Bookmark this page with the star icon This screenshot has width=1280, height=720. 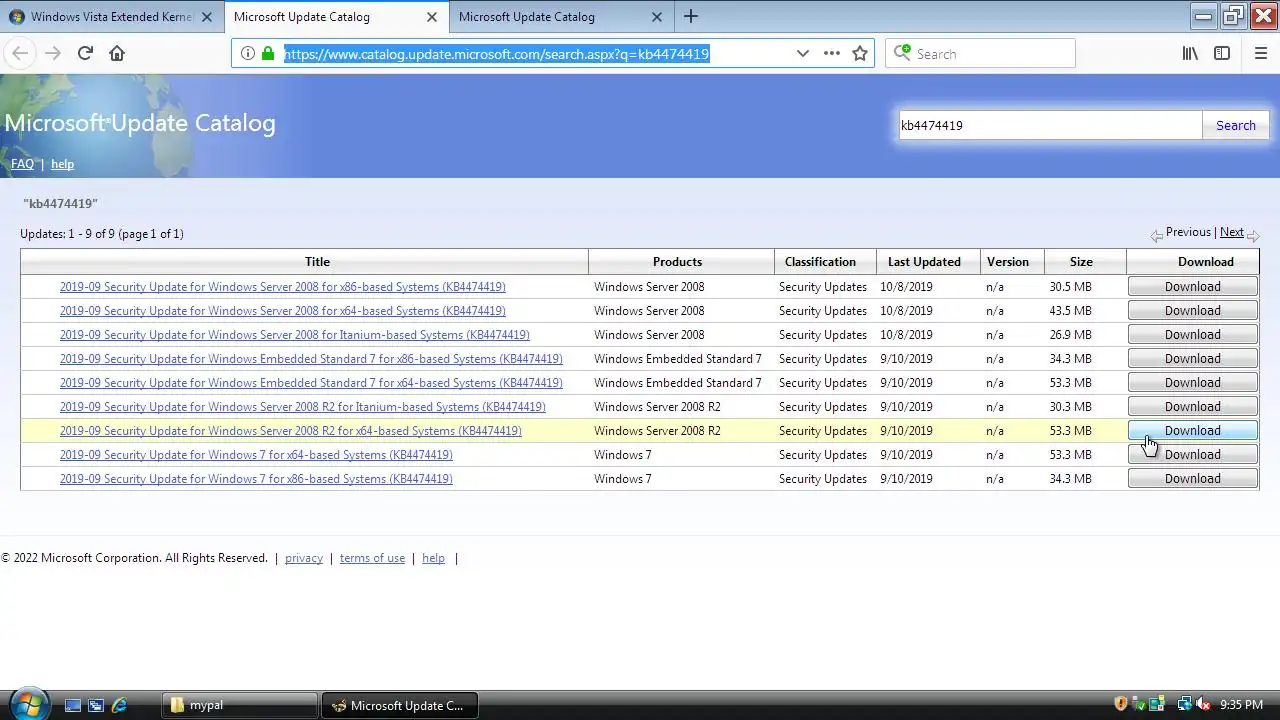[860, 53]
